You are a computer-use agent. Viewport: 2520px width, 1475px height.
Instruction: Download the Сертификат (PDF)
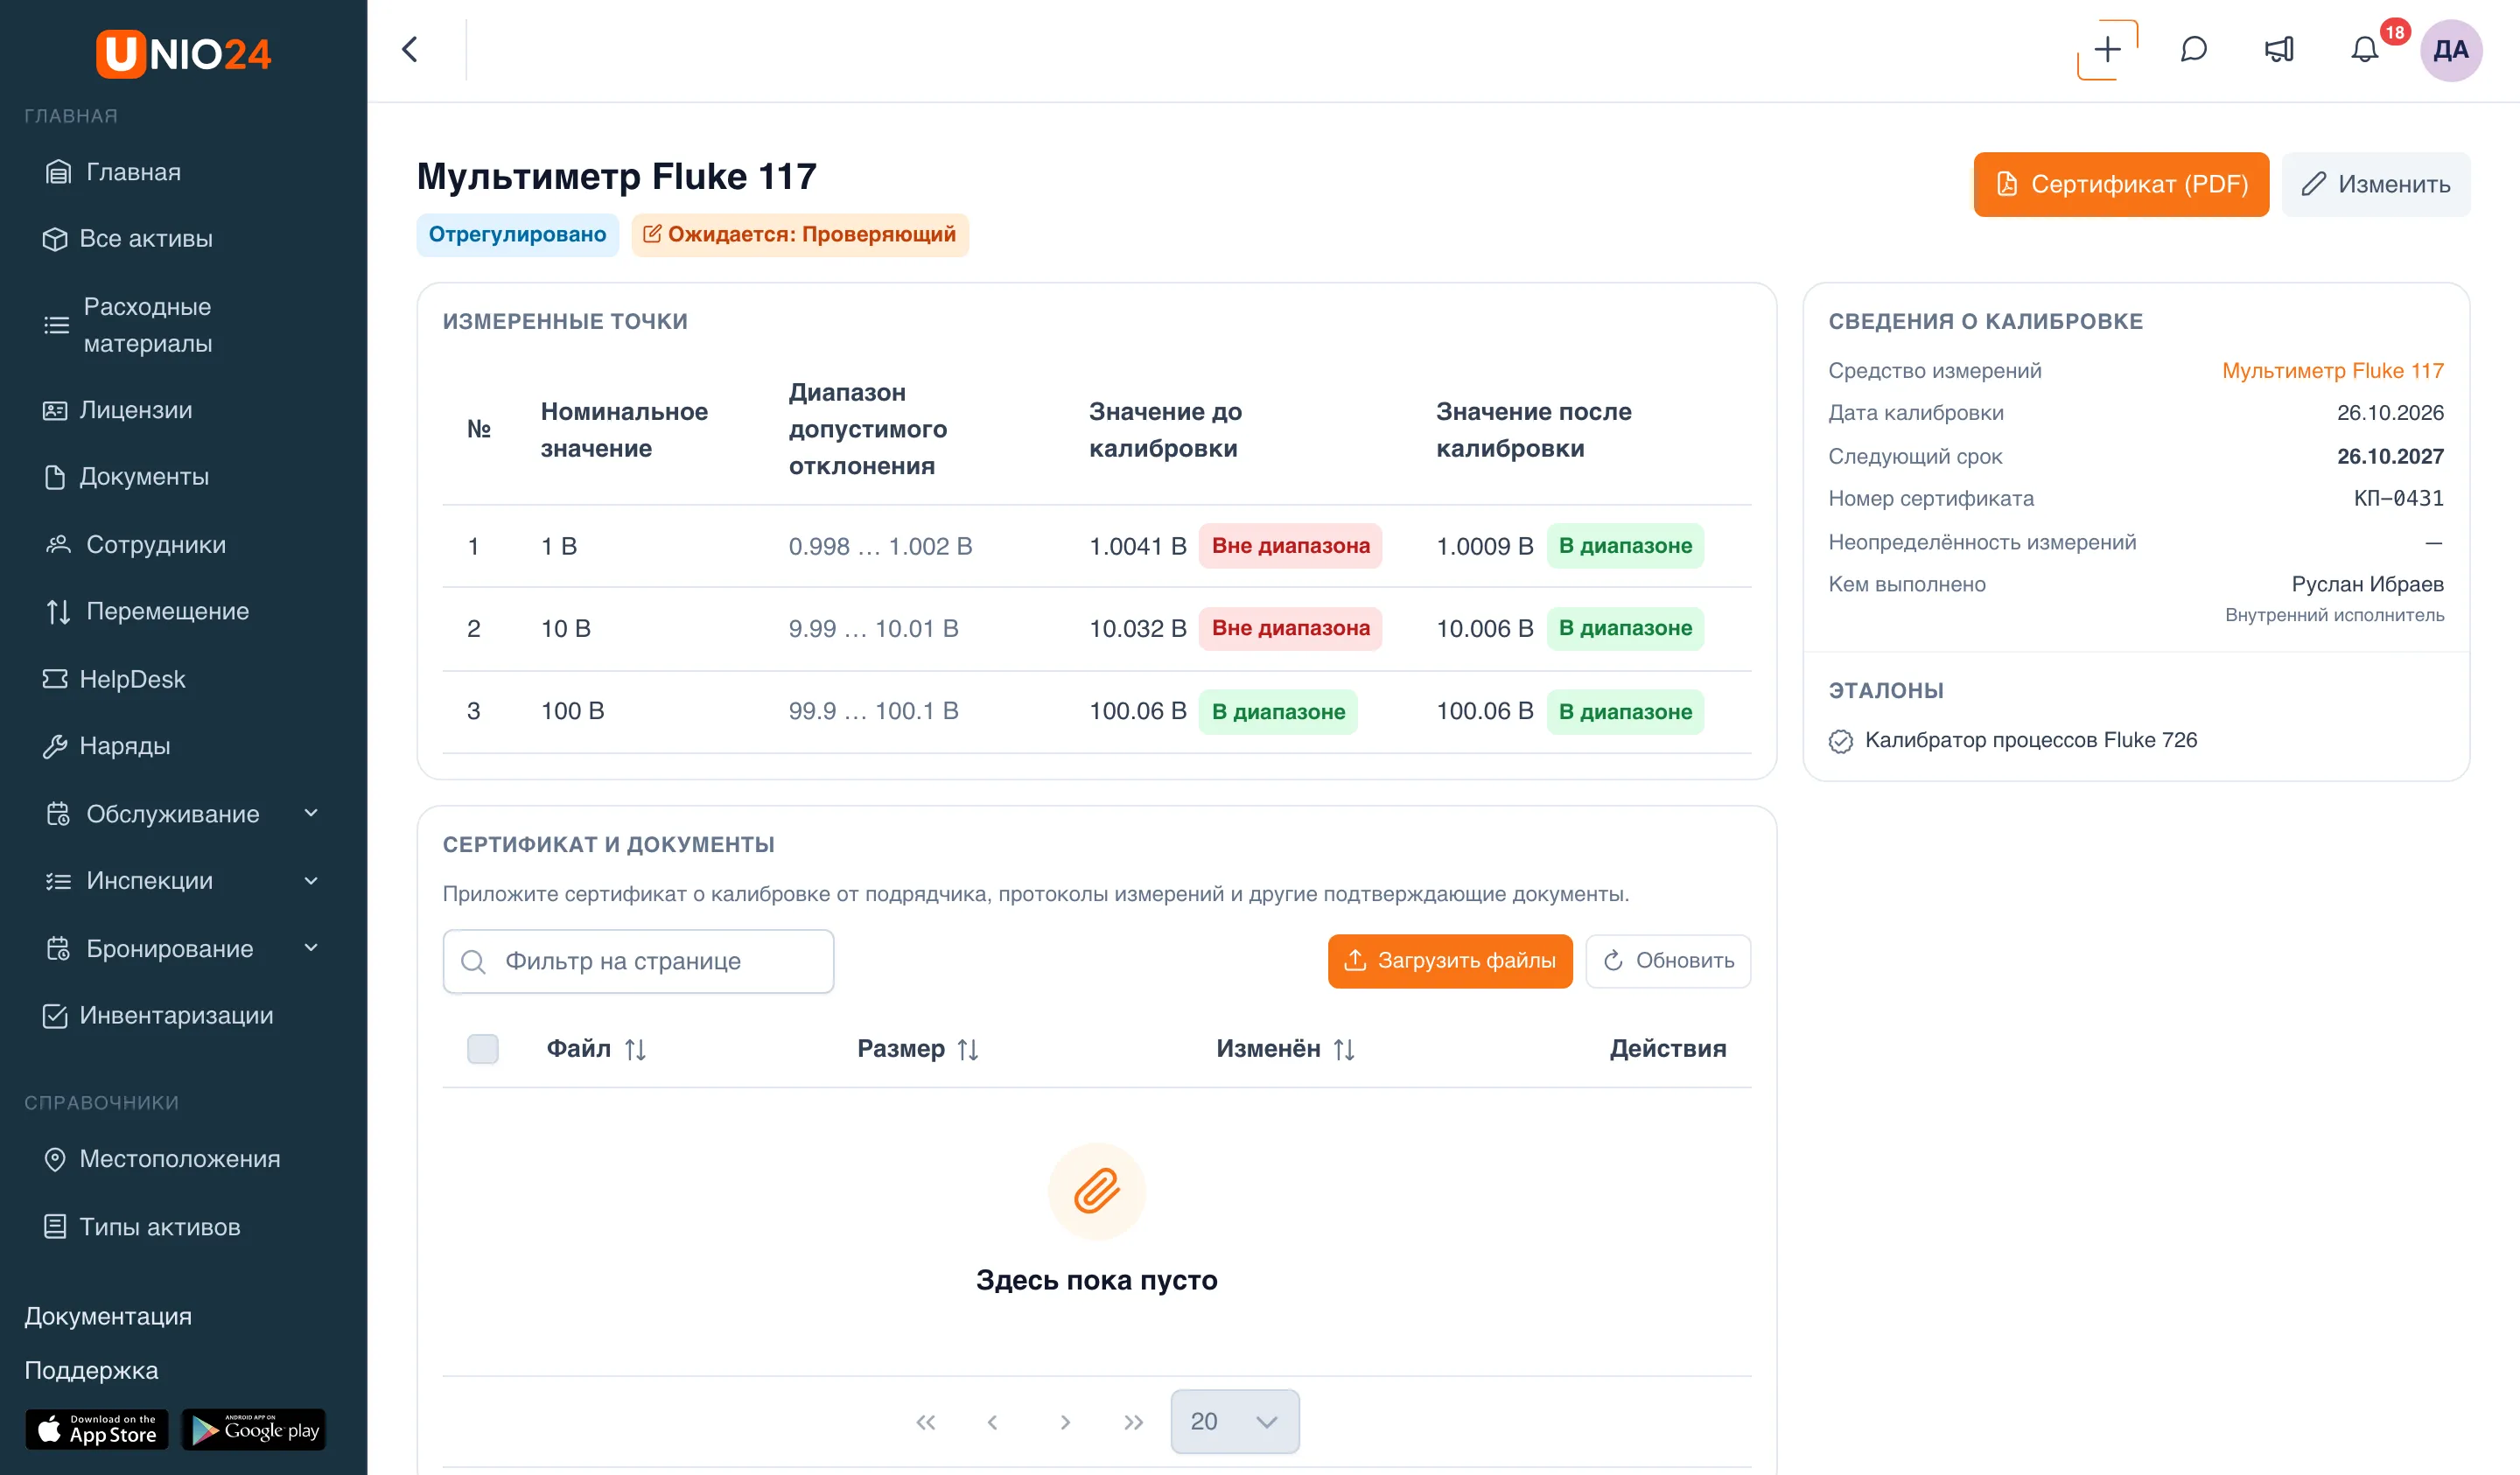2121,184
